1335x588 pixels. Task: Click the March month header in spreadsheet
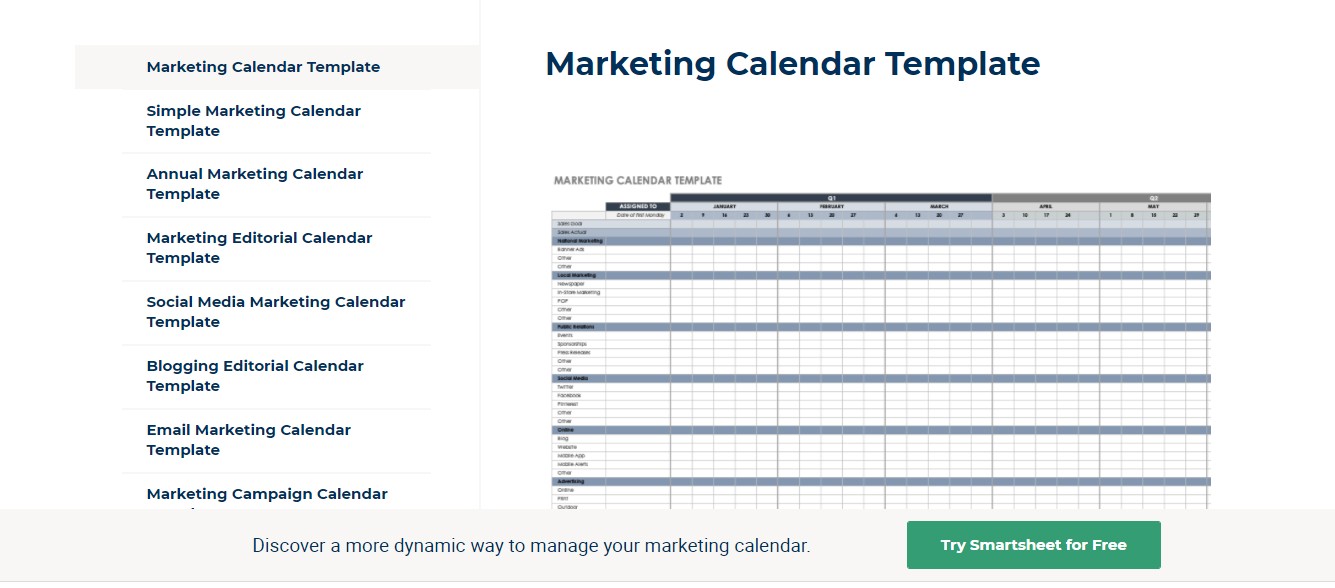tap(938, 206)
